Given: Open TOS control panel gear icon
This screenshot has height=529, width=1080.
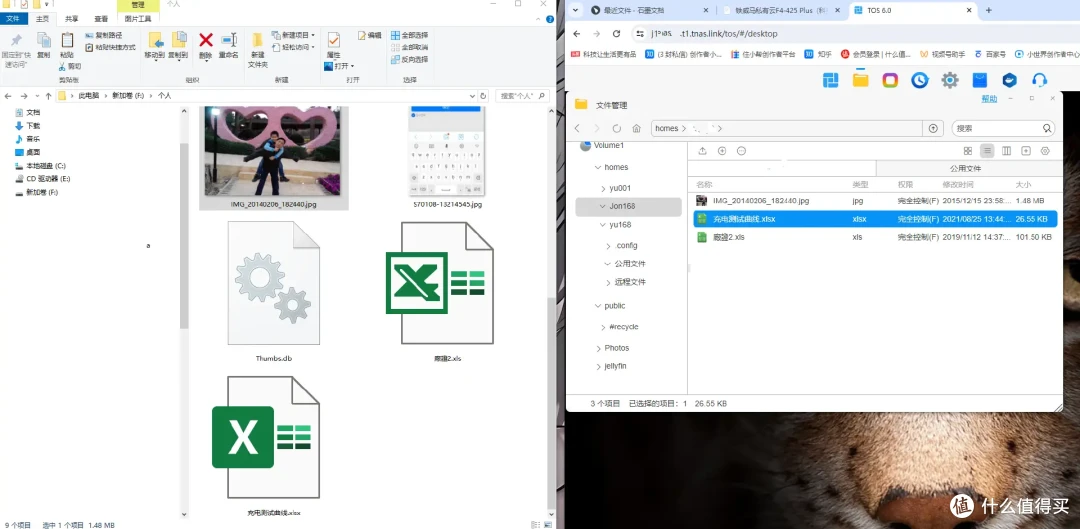Looking at the screenshot, I should tap(950, 81).
